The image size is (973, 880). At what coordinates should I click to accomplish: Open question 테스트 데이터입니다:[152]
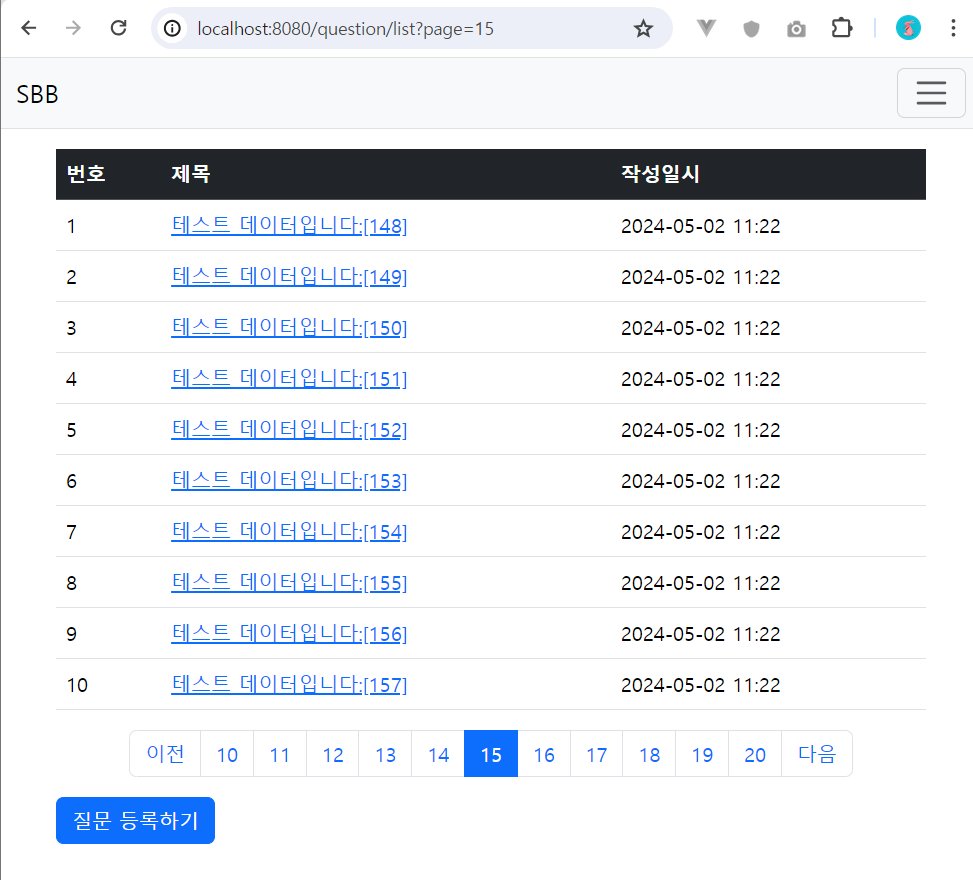coord(289,429)
